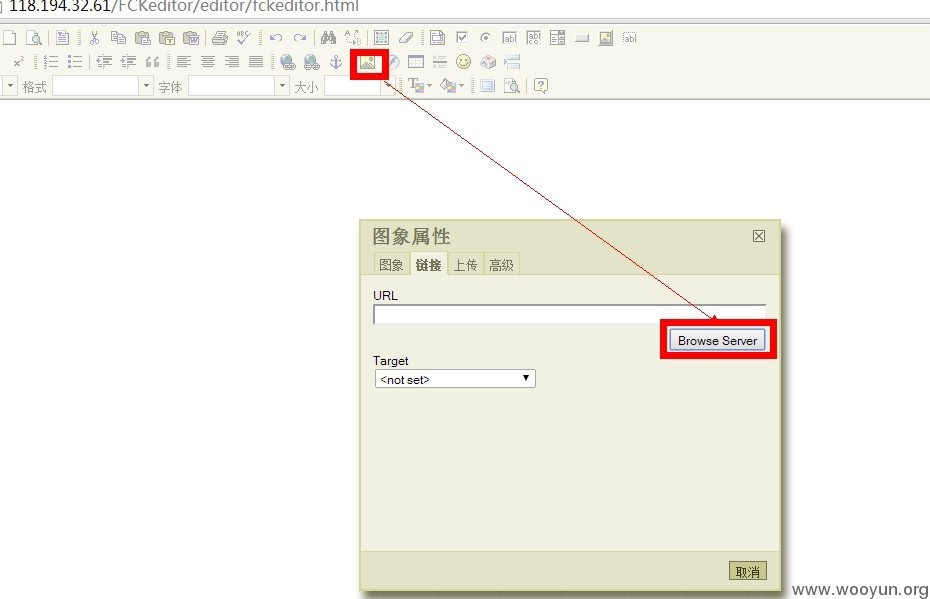Viewport: 930px width, 599px height.
Task: Click Paste from Word icon
Action: tap(191, 38)
